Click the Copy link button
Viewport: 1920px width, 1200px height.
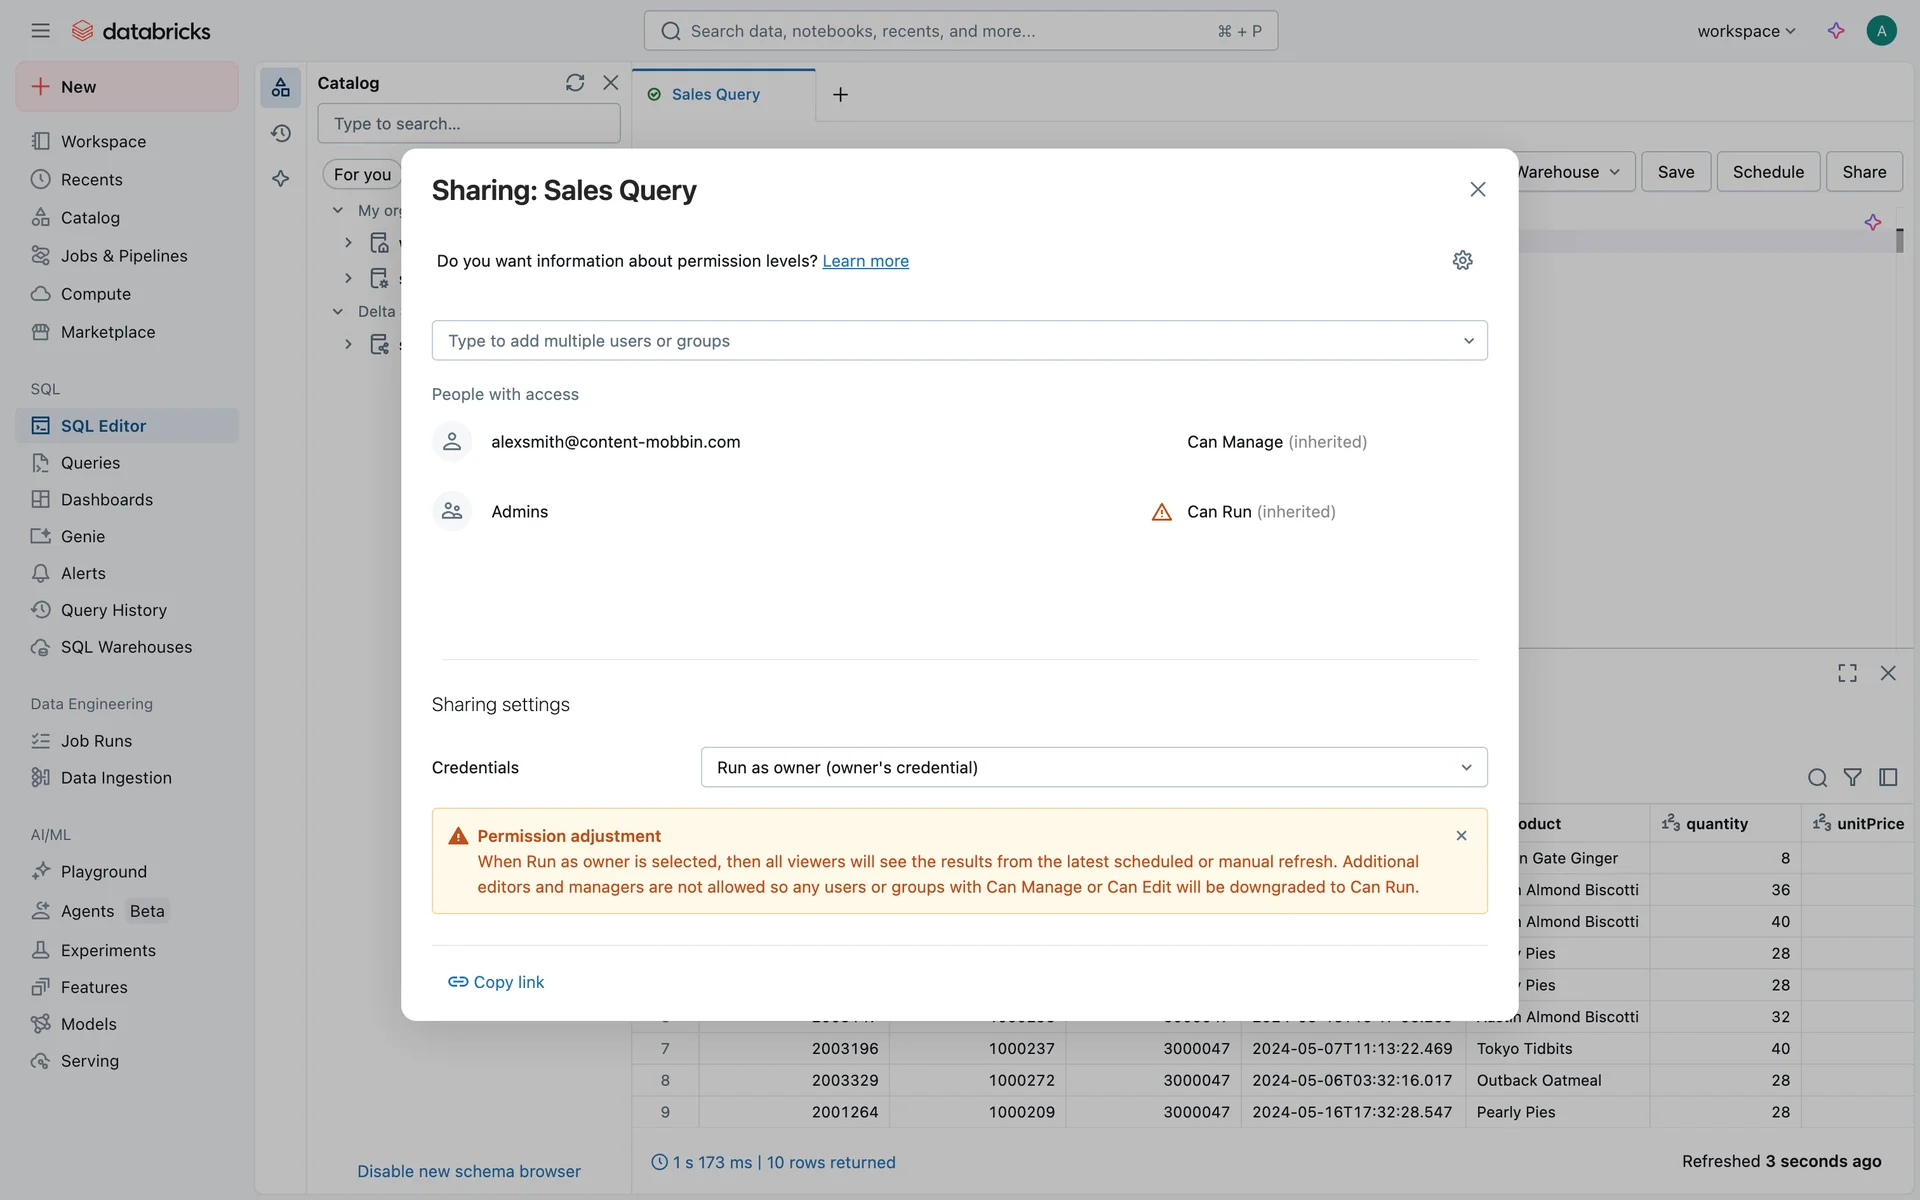point(496,982)
